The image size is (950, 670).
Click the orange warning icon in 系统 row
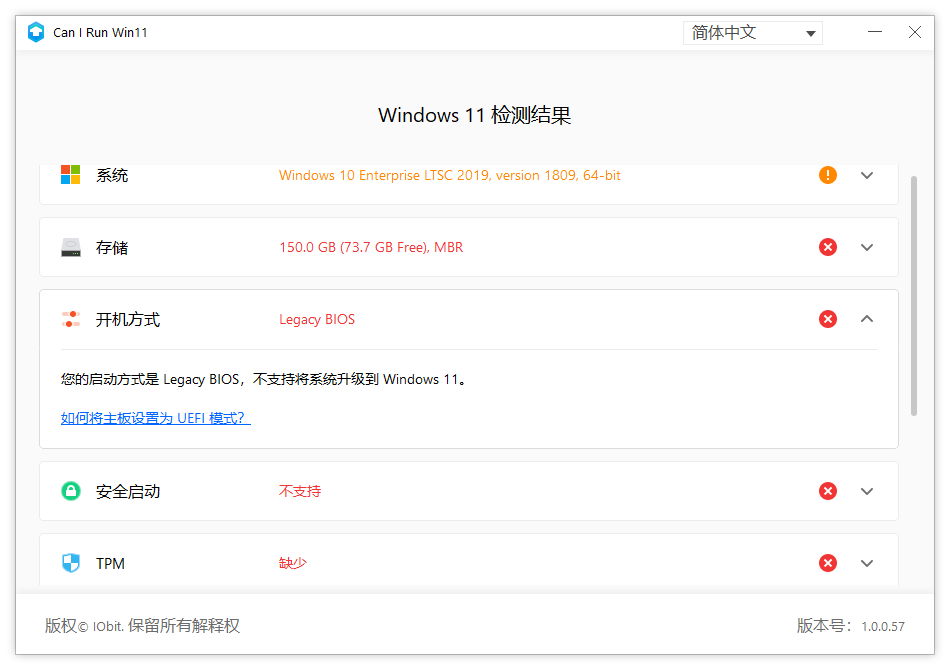tap(828, 175)
